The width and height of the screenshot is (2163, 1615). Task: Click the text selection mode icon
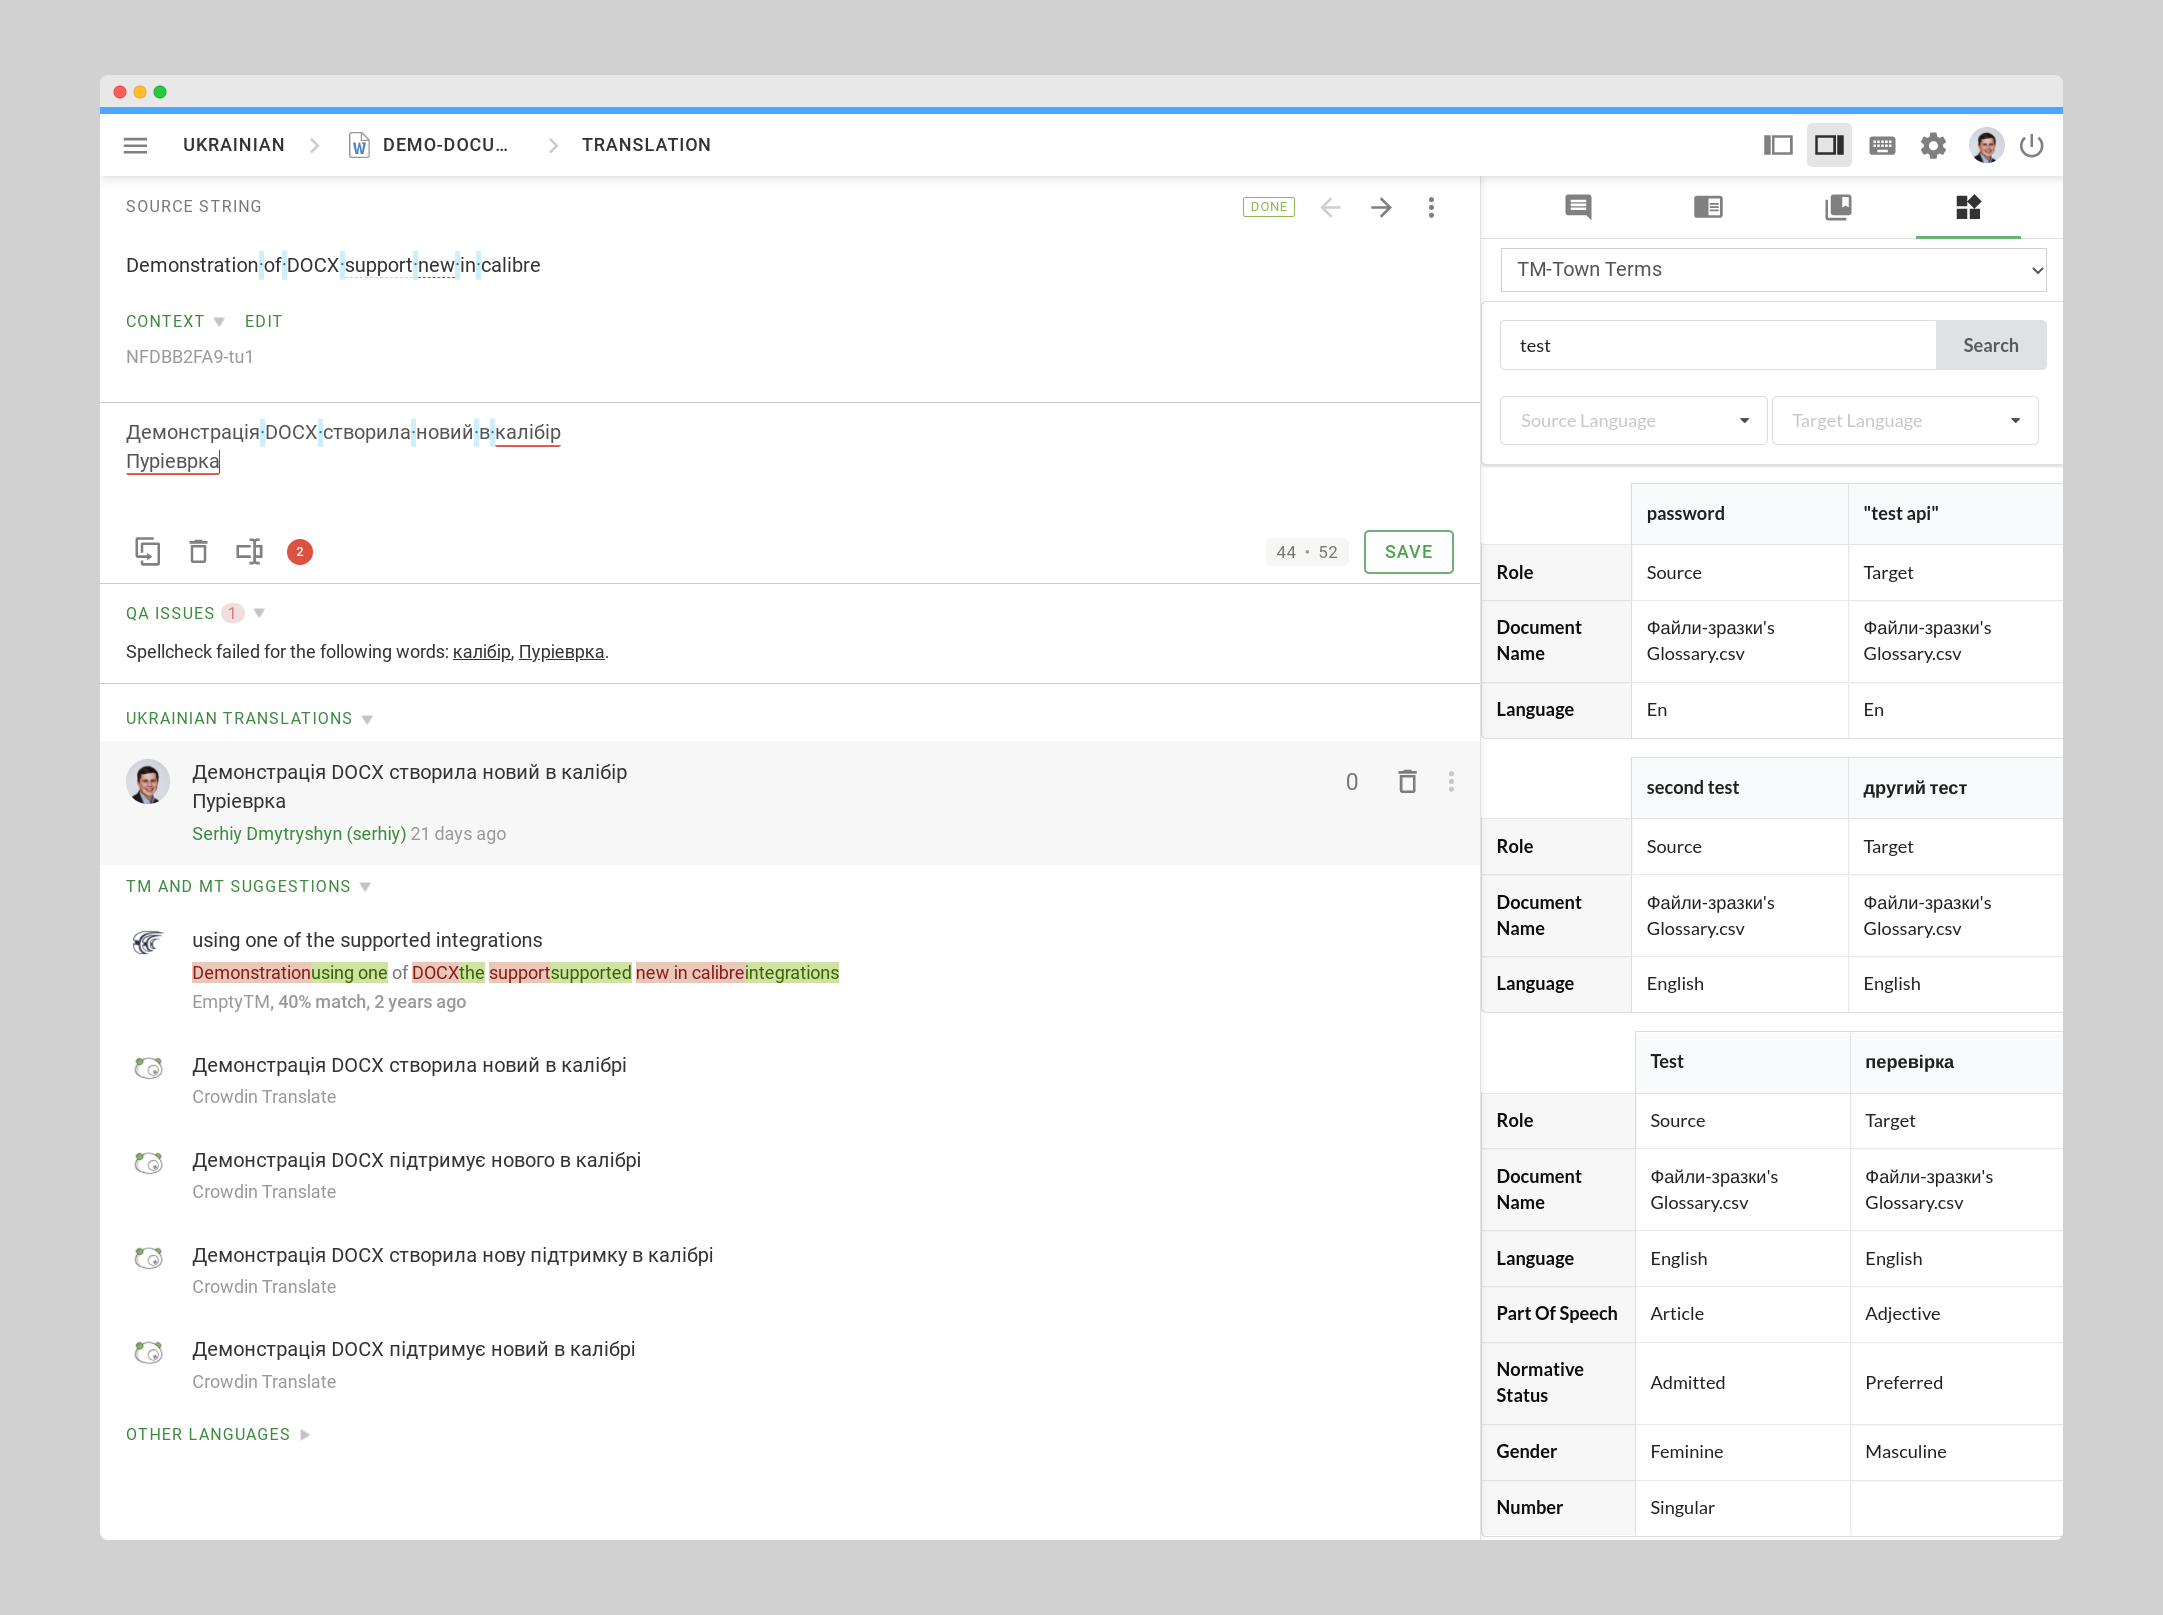pyautogui.click(x=249, y=551)
